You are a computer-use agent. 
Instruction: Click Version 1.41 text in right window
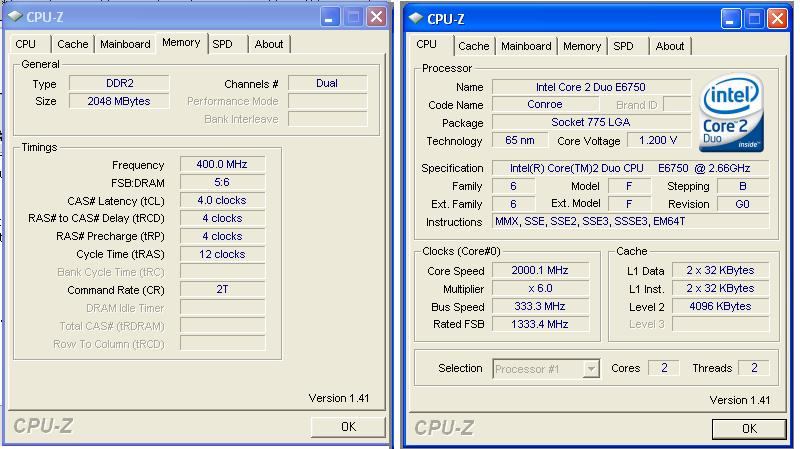pyautogui.click(x=740, y=400)
